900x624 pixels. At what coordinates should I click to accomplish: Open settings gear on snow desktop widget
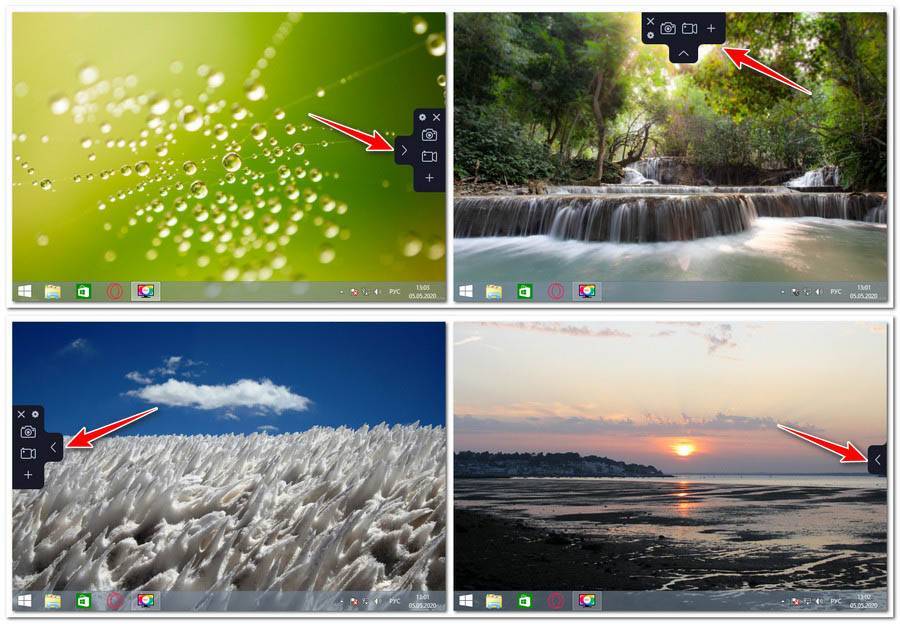coord(36,414)
